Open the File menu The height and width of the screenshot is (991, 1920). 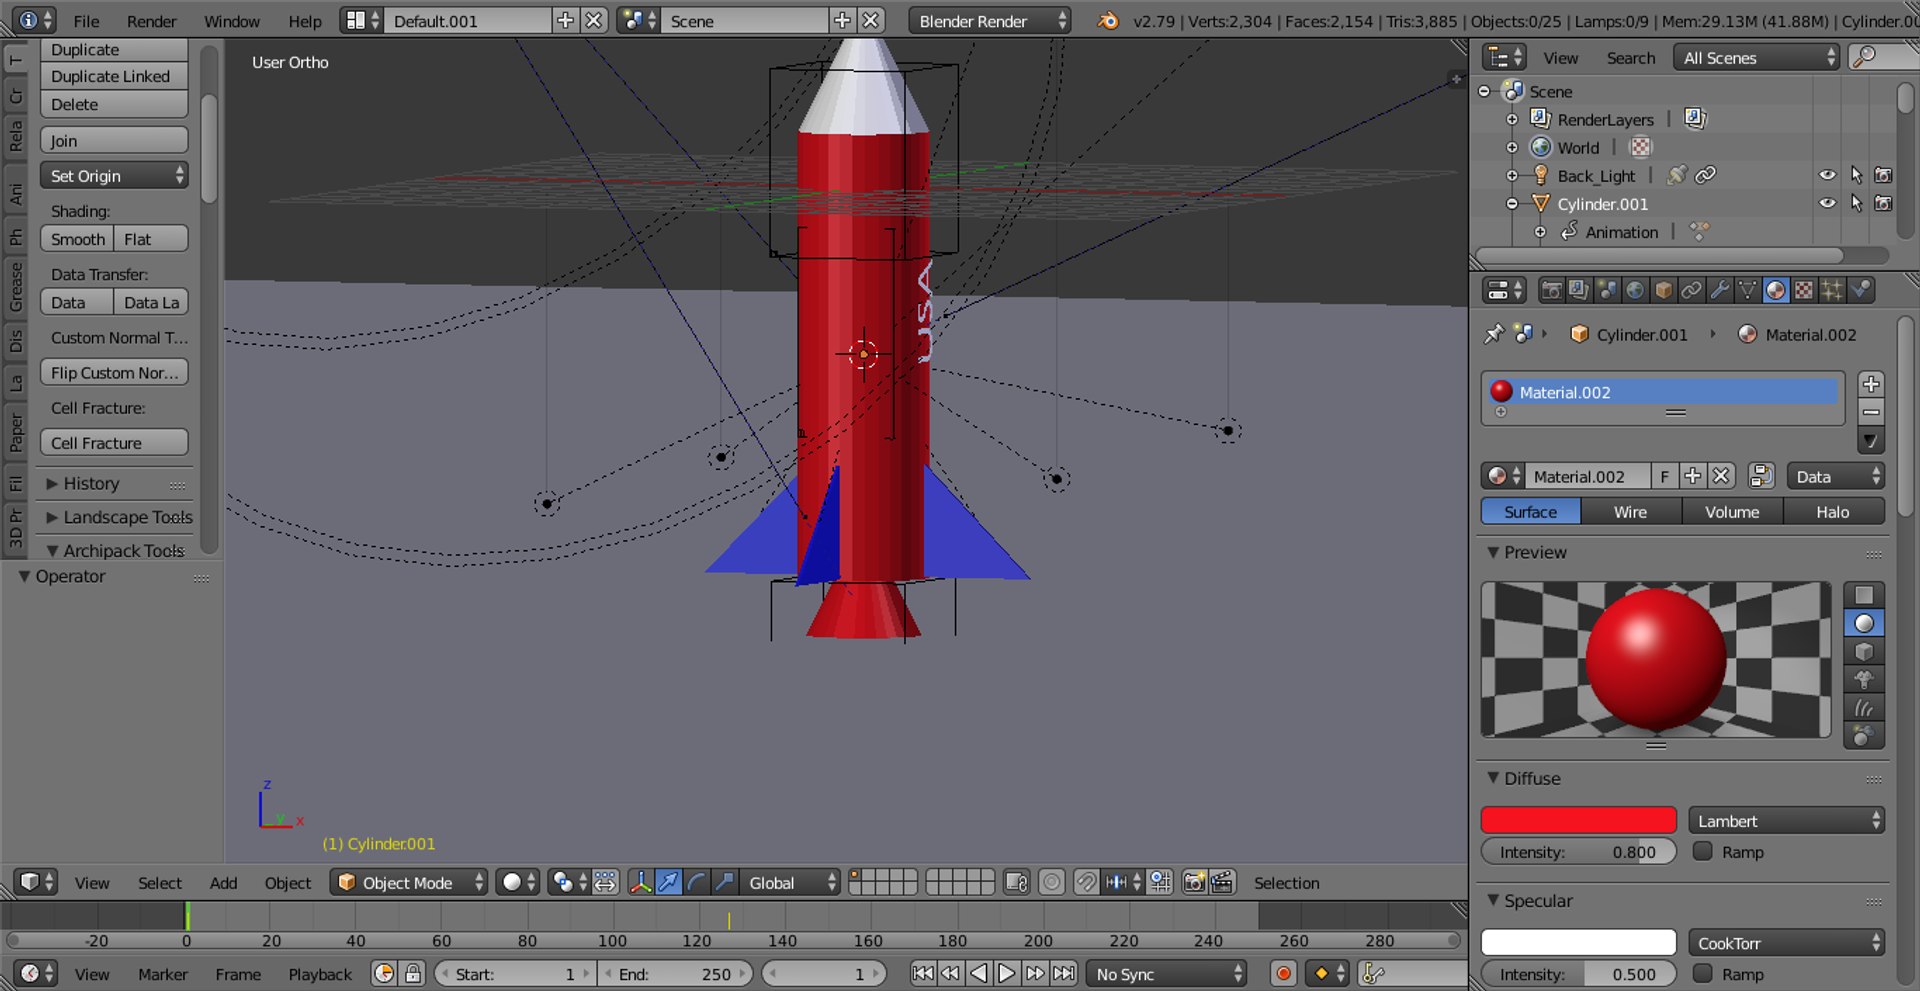point(86,21)
